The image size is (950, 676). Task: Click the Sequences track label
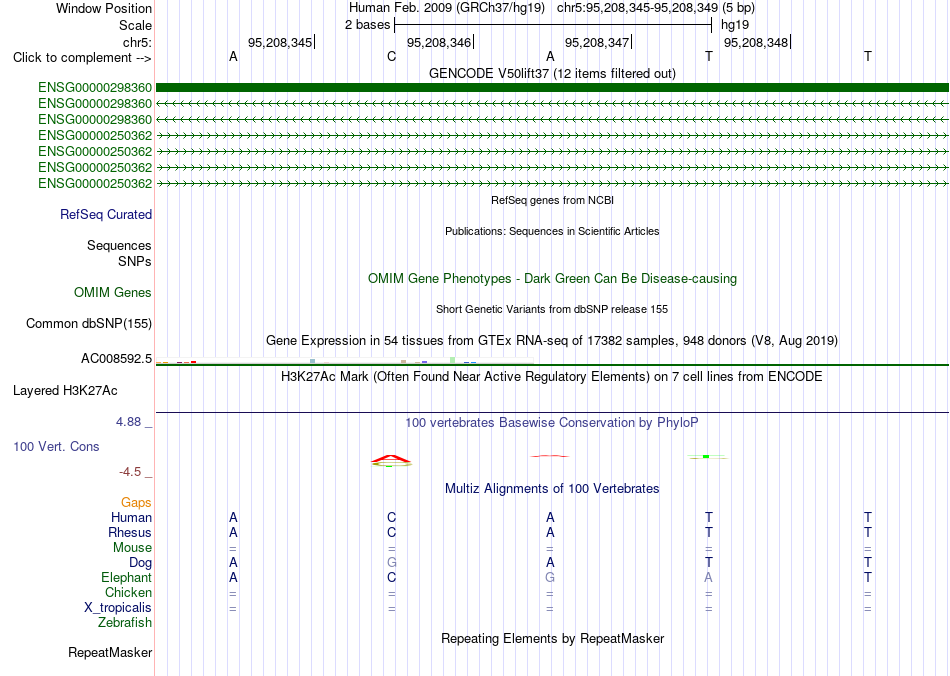(119, 245)
